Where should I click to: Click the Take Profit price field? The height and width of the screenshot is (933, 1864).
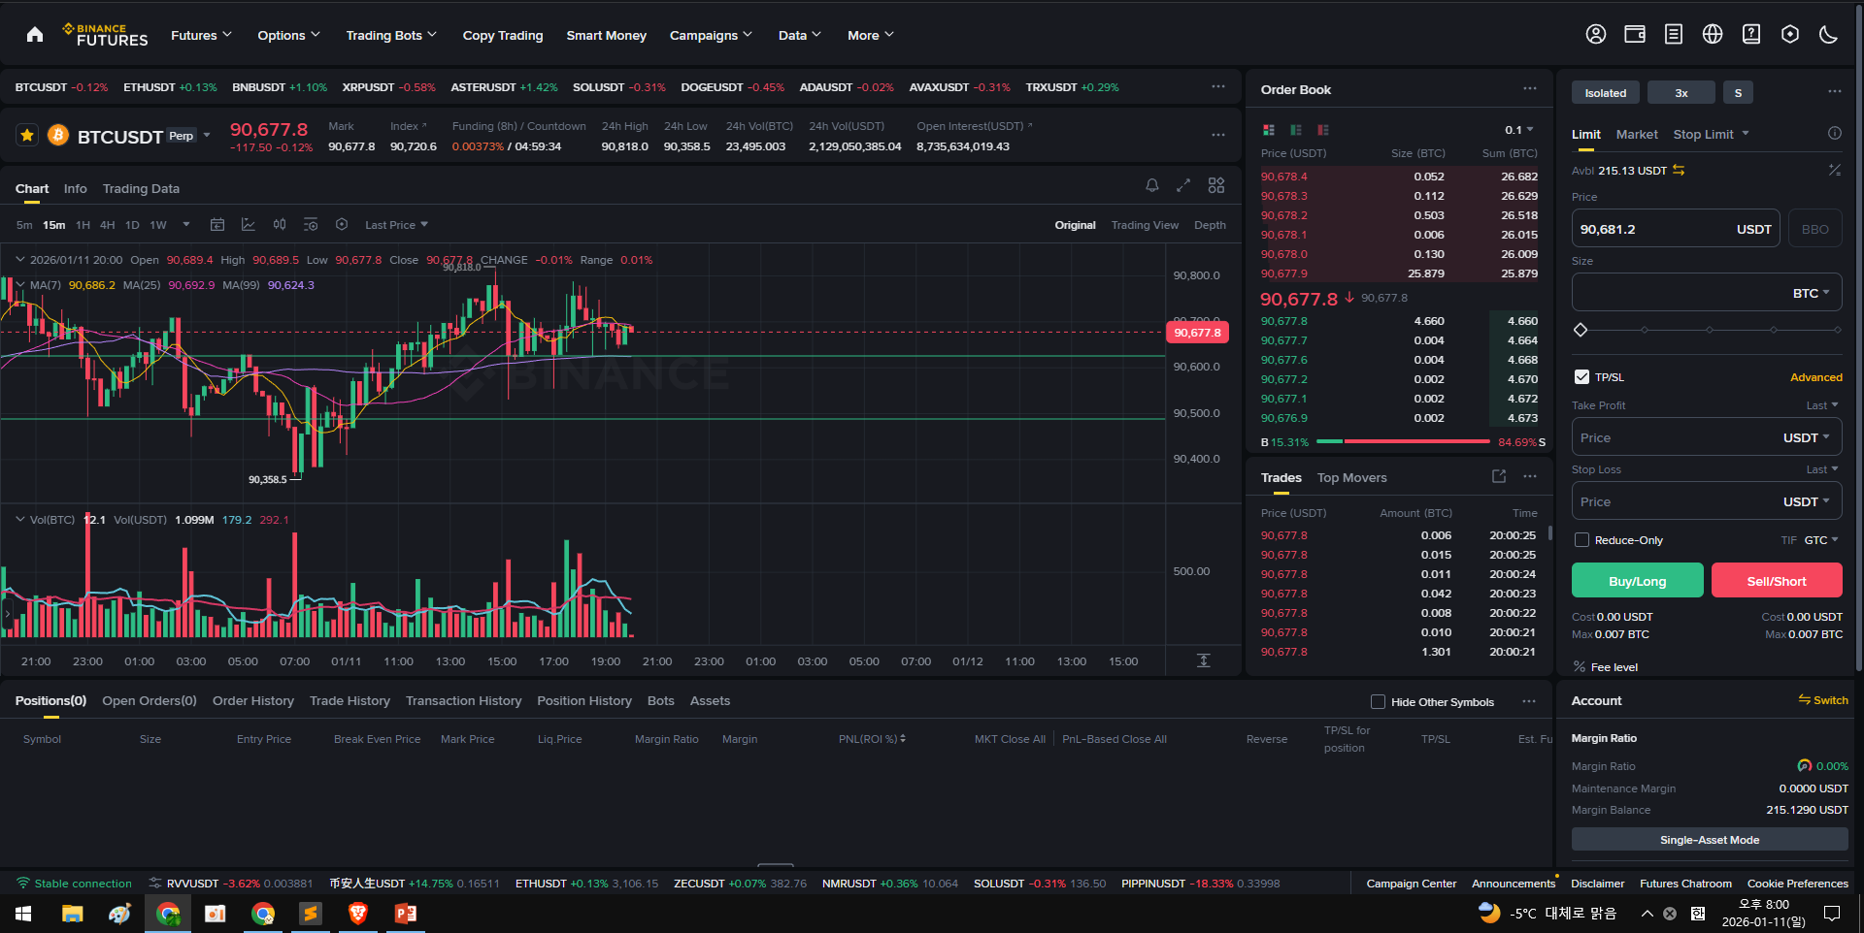pos(1706,438)
